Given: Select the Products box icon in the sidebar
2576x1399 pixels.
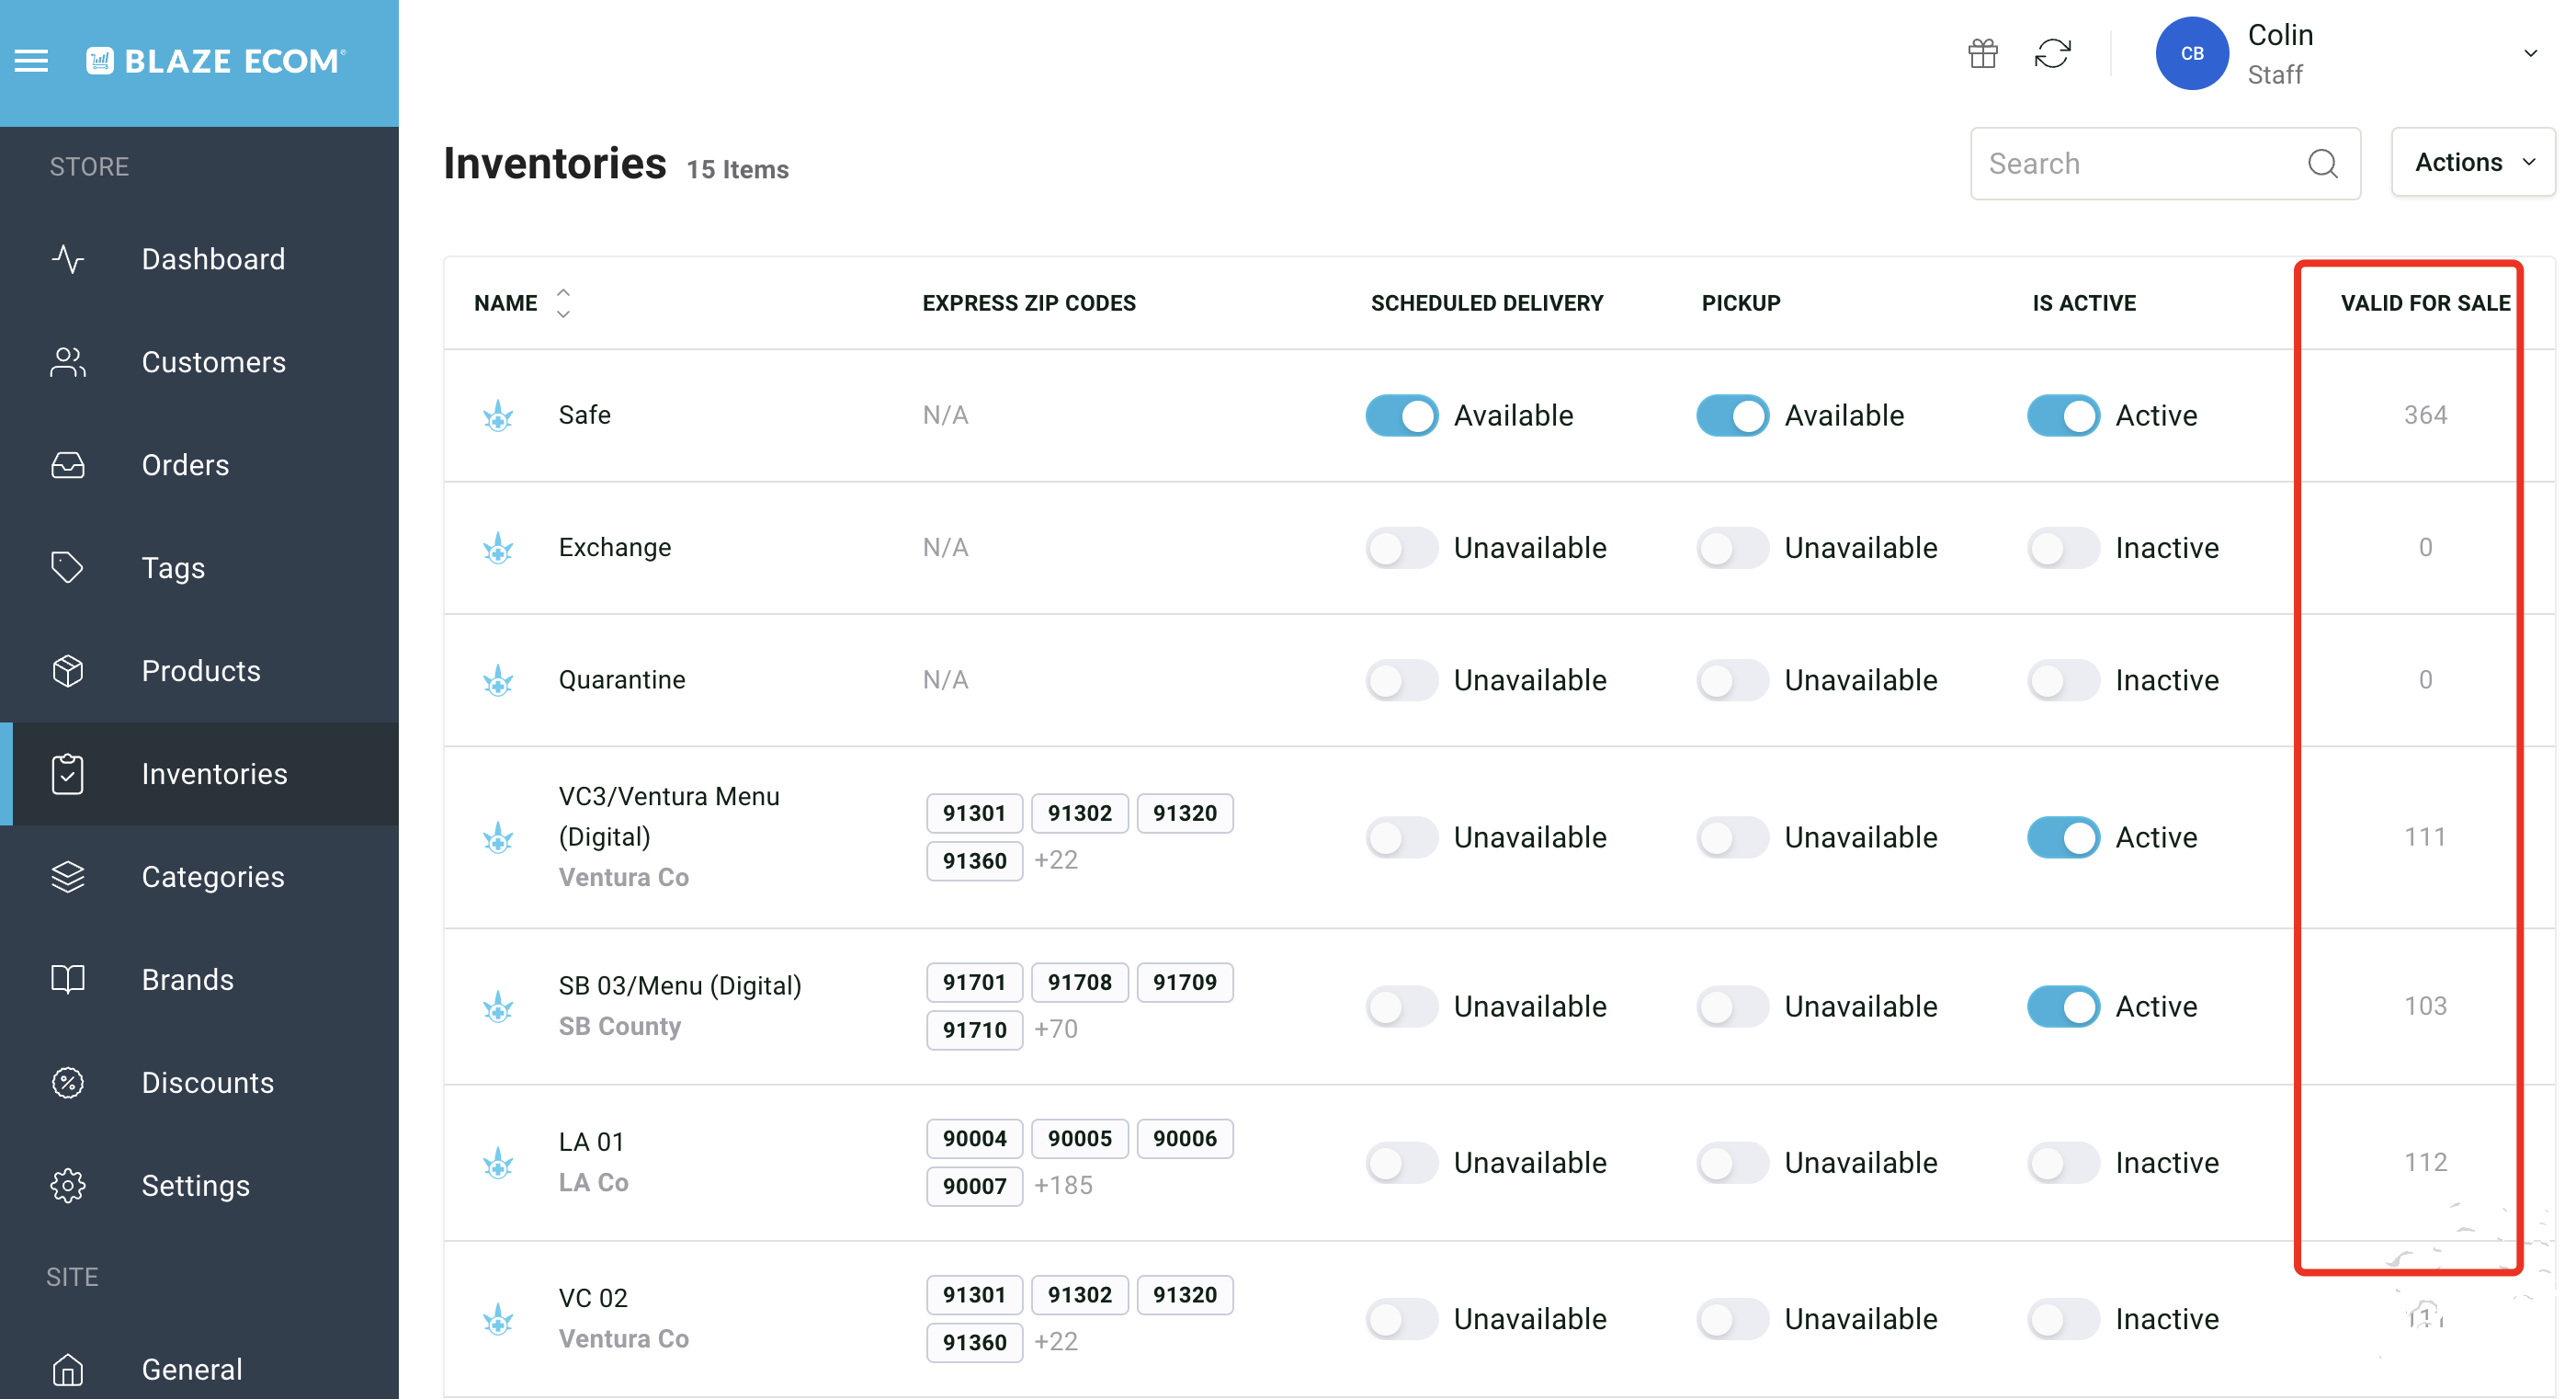Looking at the screenshot, I should pyautogui.click(x=67, y=670).
